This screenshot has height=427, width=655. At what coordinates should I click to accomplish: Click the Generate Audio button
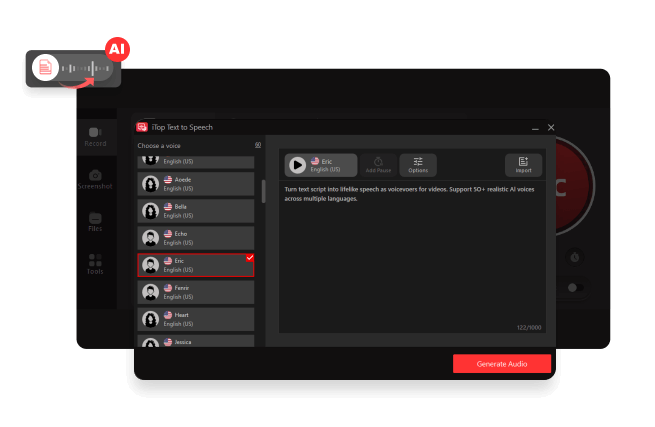(501, 364)
